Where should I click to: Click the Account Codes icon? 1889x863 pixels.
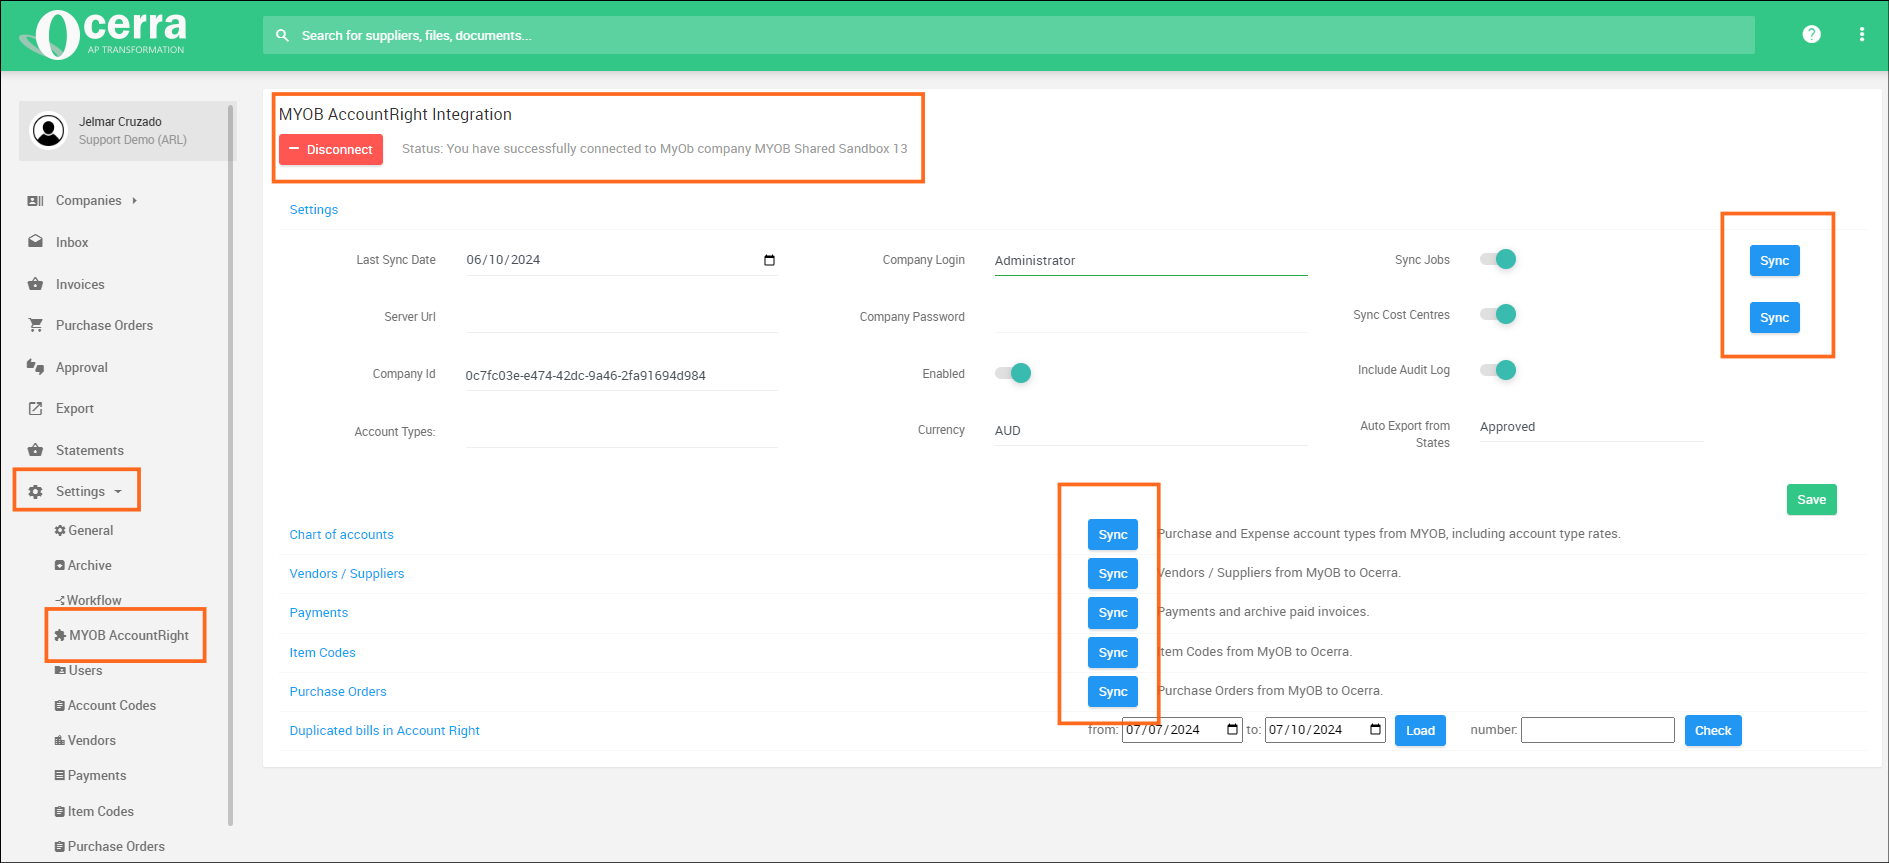pos(60,706)
